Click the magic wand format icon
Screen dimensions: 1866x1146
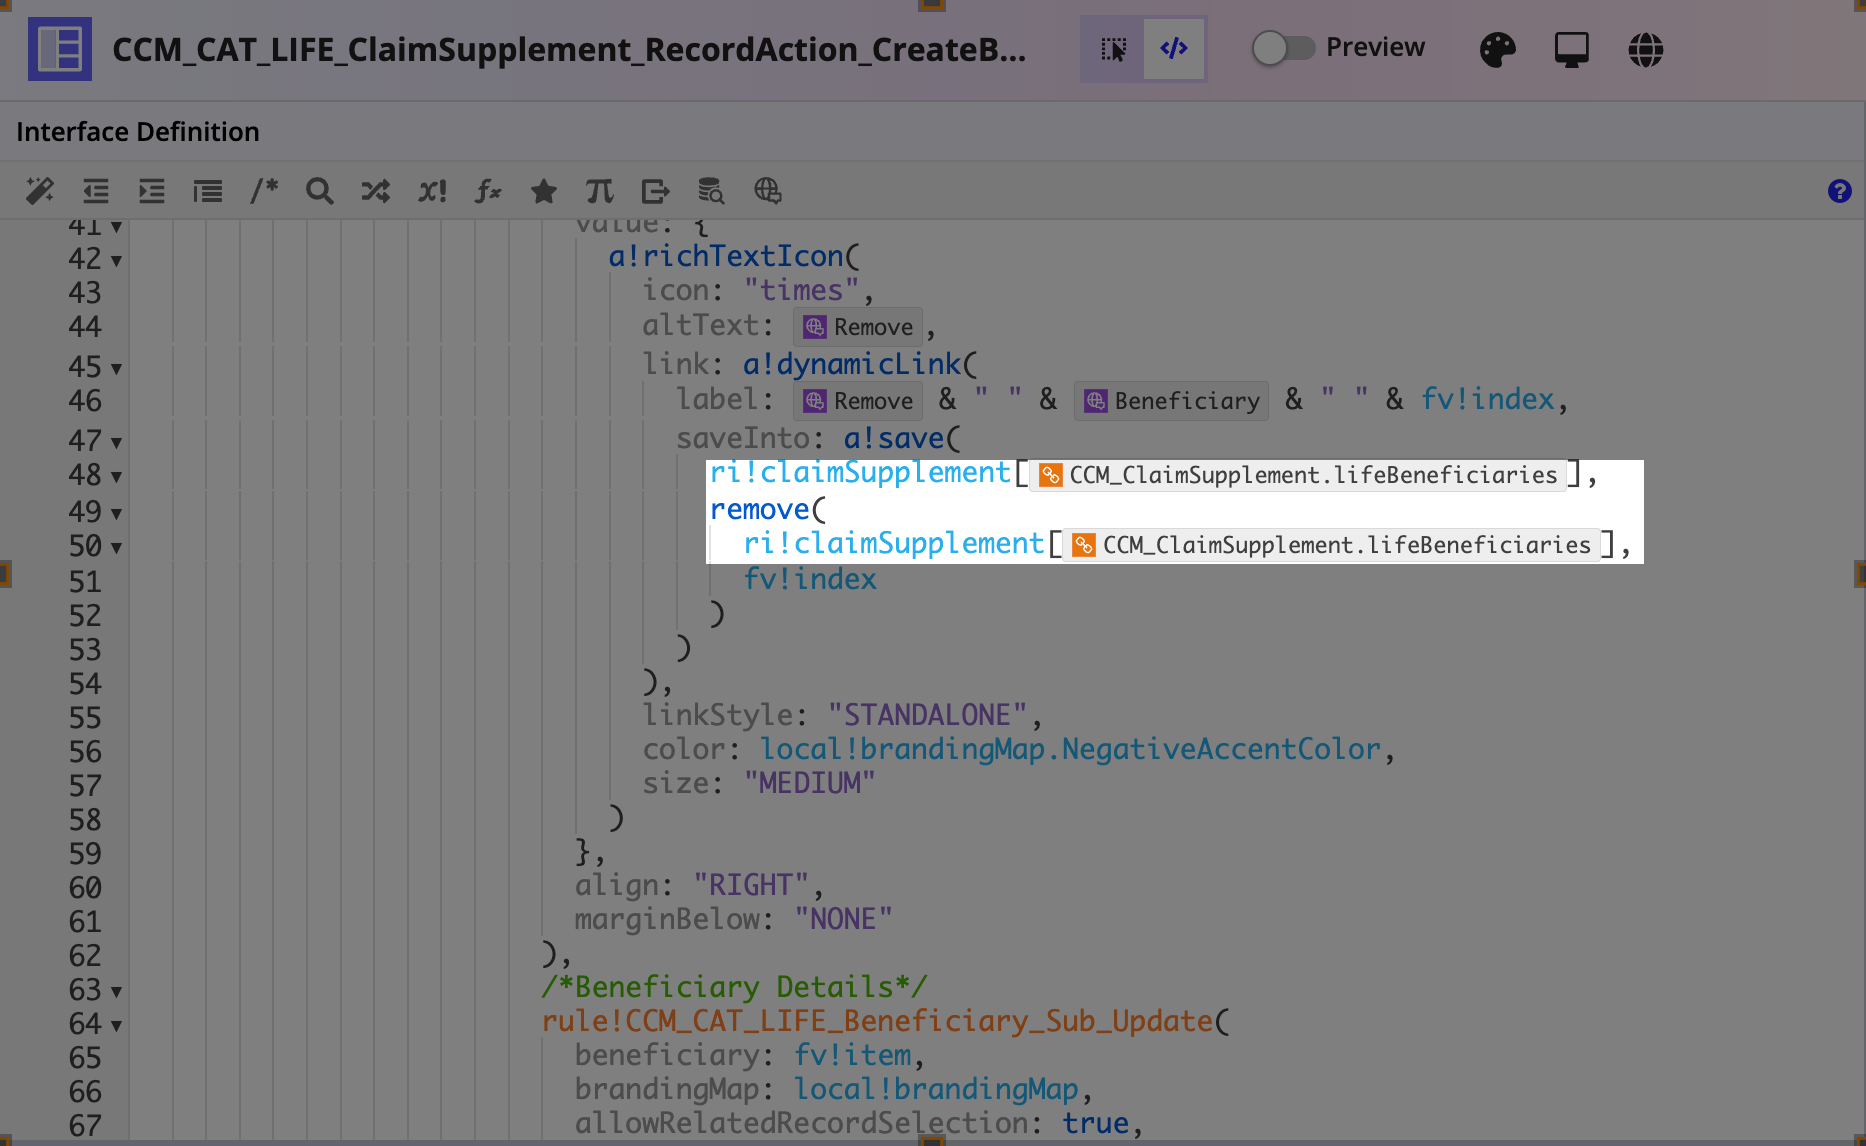point(40,191)
